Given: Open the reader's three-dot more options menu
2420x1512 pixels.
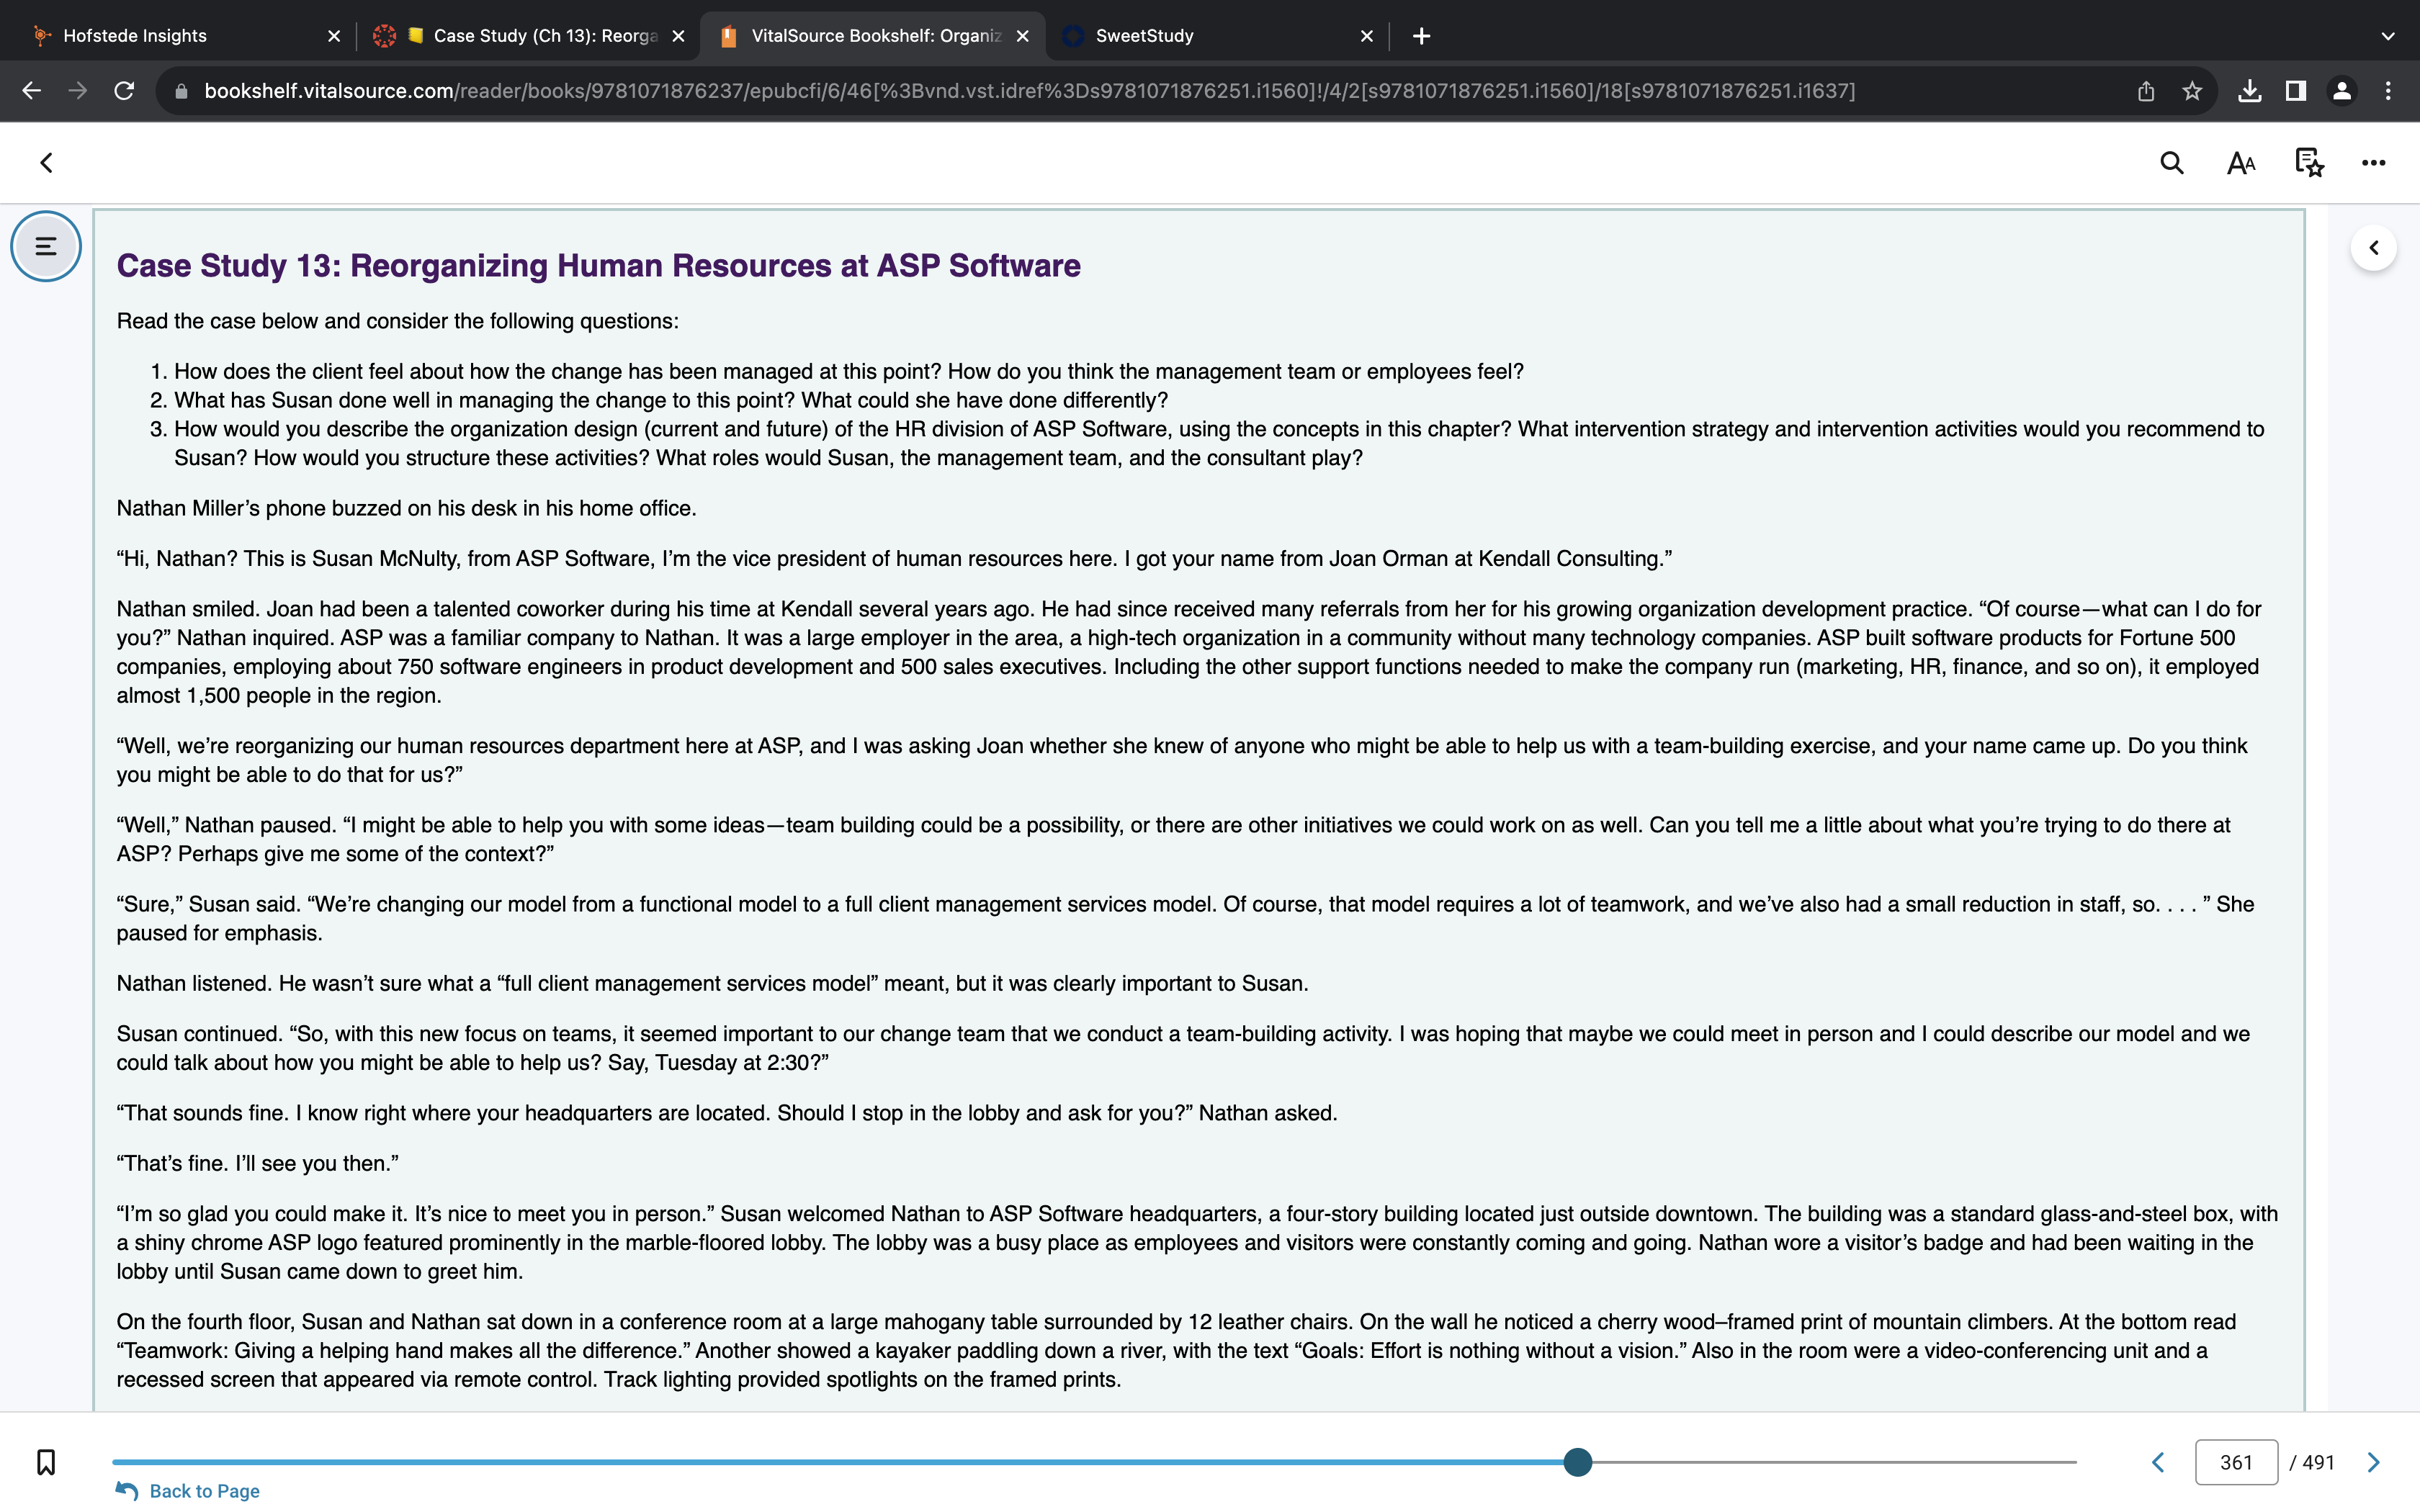Looking at the screenshot, I should click(2373, 163).
